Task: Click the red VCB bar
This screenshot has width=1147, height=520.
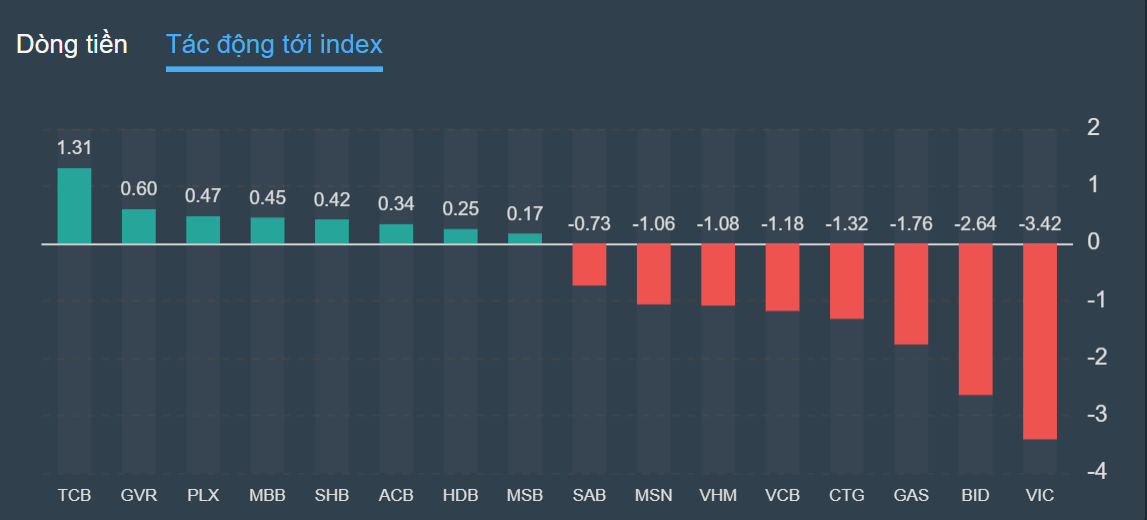Action: click(x=782, y=277)
